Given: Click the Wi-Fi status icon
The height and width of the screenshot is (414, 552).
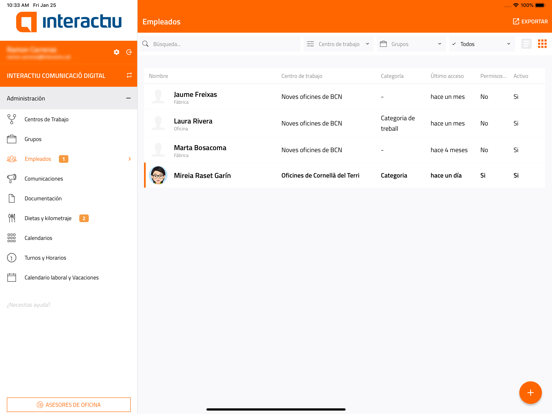Looking at the screenshot, I should pyautogui.click(x=516, y=5).
